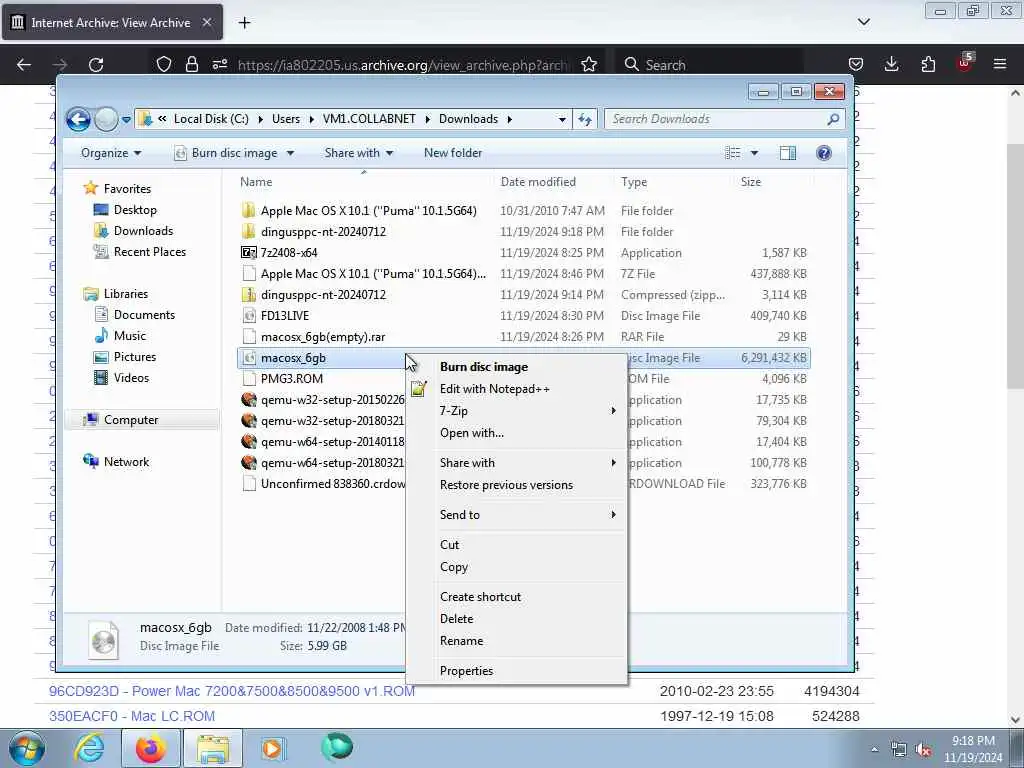Select dingusppc-nt-20240712 folder icon
This screenshot has width=1024, height=768.
click(249, 232)
